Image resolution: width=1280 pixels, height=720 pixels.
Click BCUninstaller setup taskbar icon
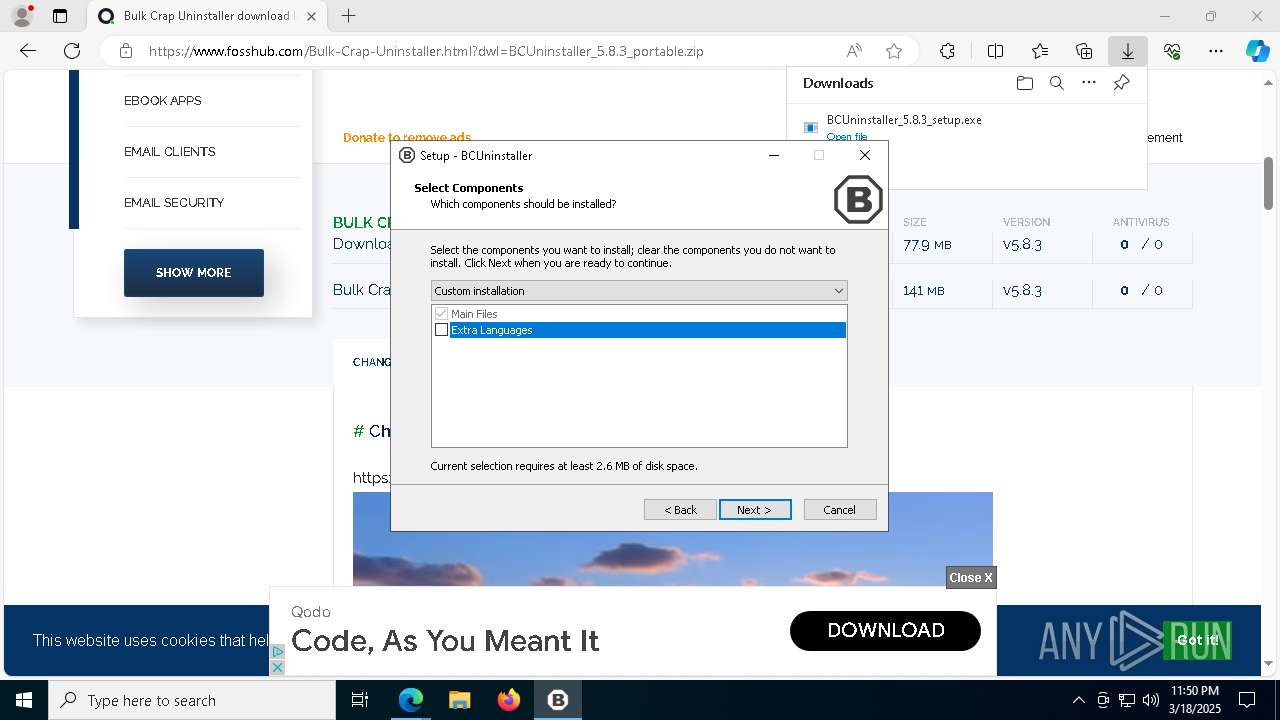pyautogui.click(x=558, y=700)
